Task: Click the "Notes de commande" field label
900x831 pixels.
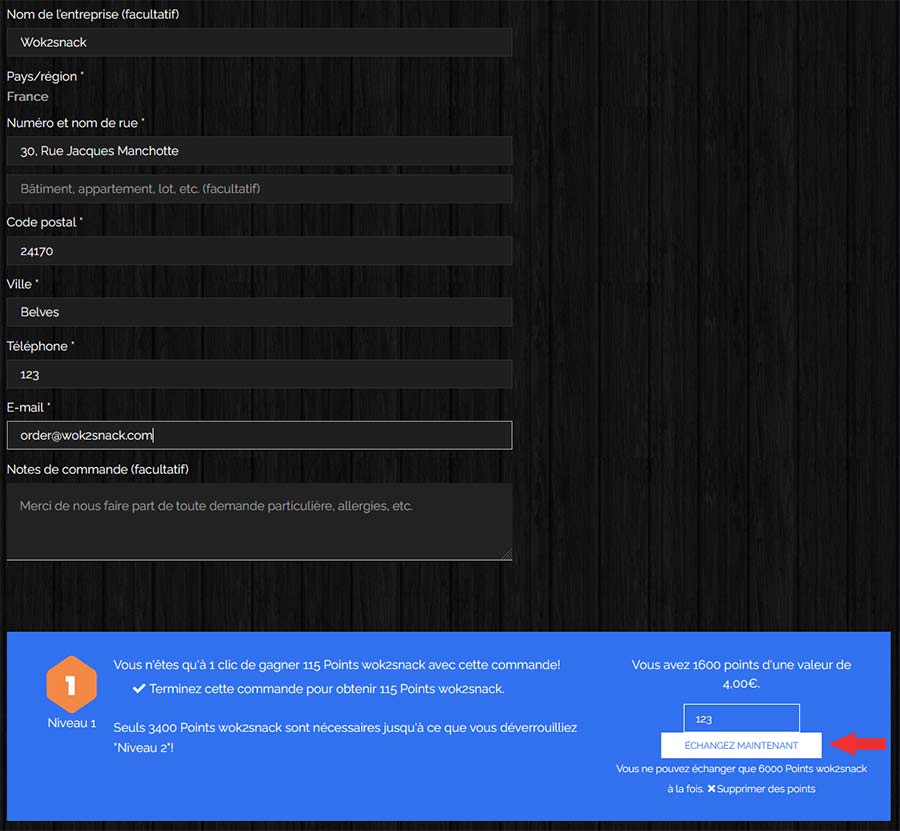Action: [98, 469]
